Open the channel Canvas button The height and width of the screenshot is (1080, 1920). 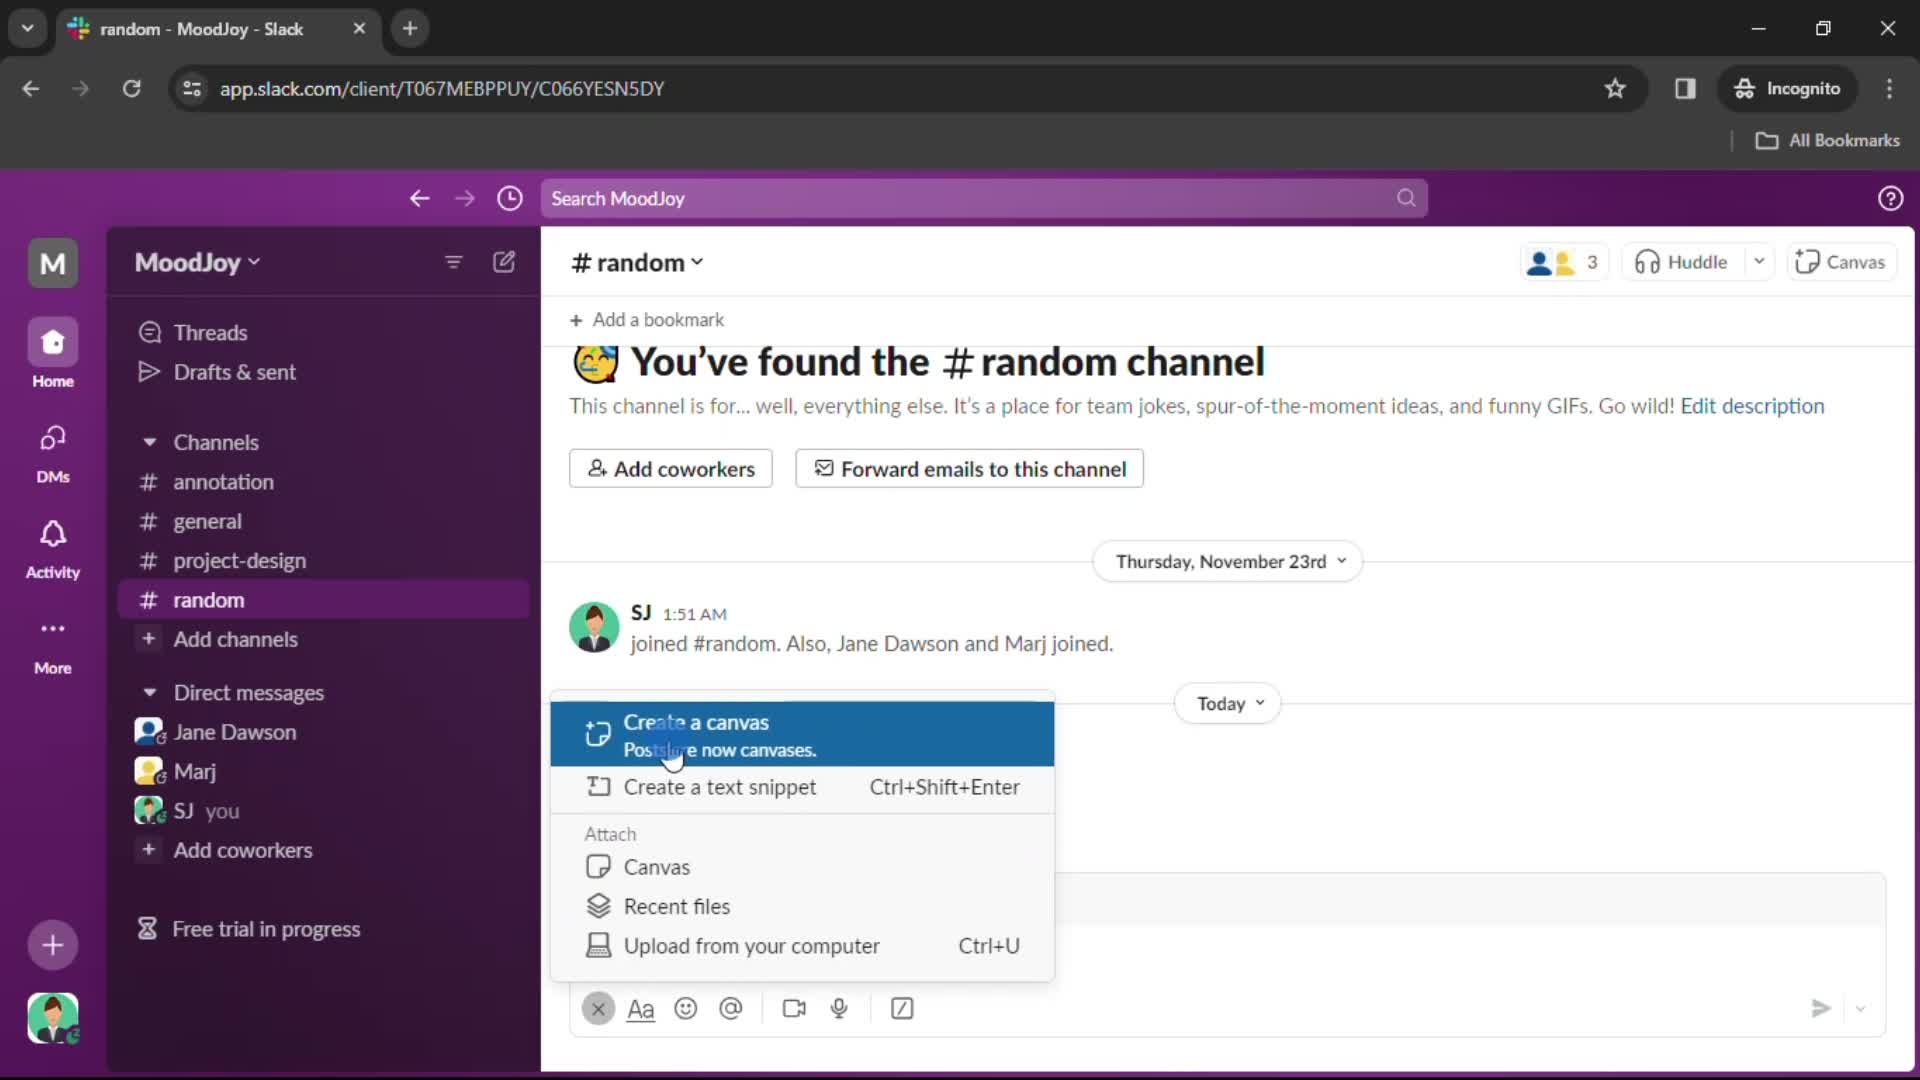[1840, 262]
